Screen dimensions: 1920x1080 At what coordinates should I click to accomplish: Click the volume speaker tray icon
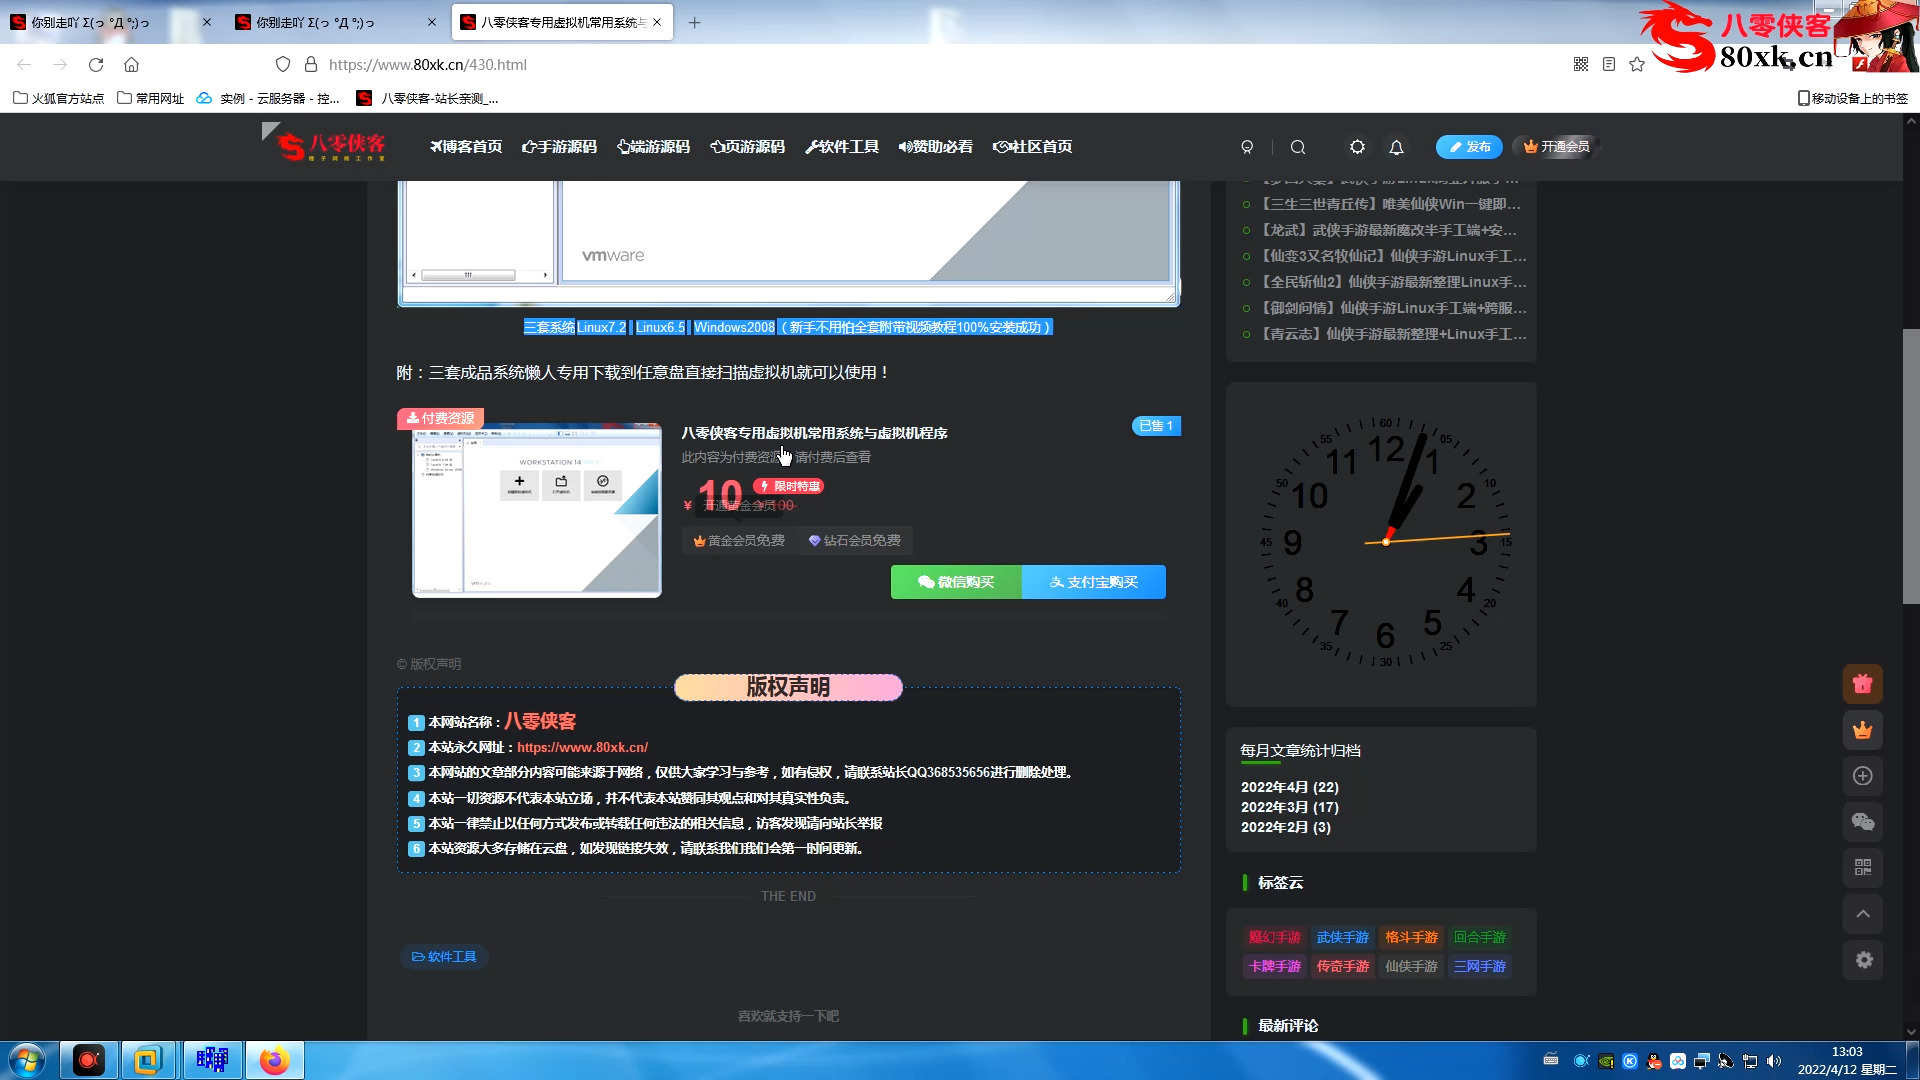pyautogui.click(x=1774, y=1061)
